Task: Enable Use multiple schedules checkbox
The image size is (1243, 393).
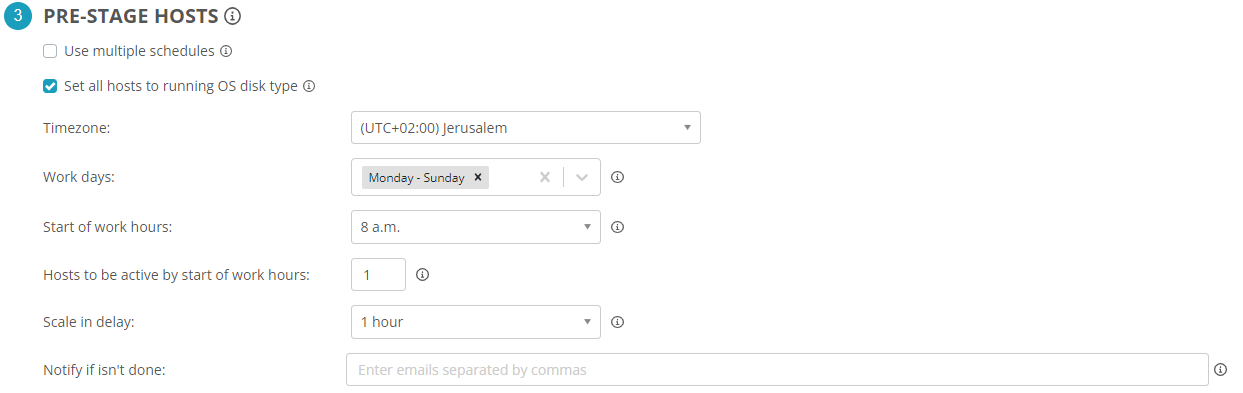Action: [x=50, y=51]
